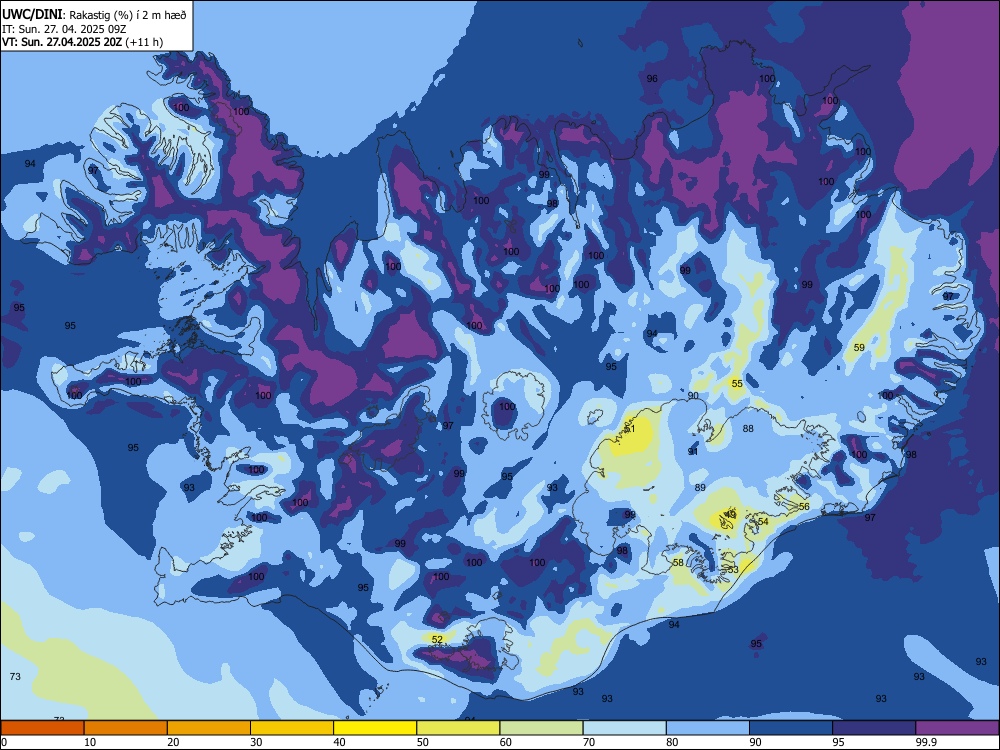Click the lightest blue 70–80 legend swatch
1000x750 pixels.
coord(625,728)
